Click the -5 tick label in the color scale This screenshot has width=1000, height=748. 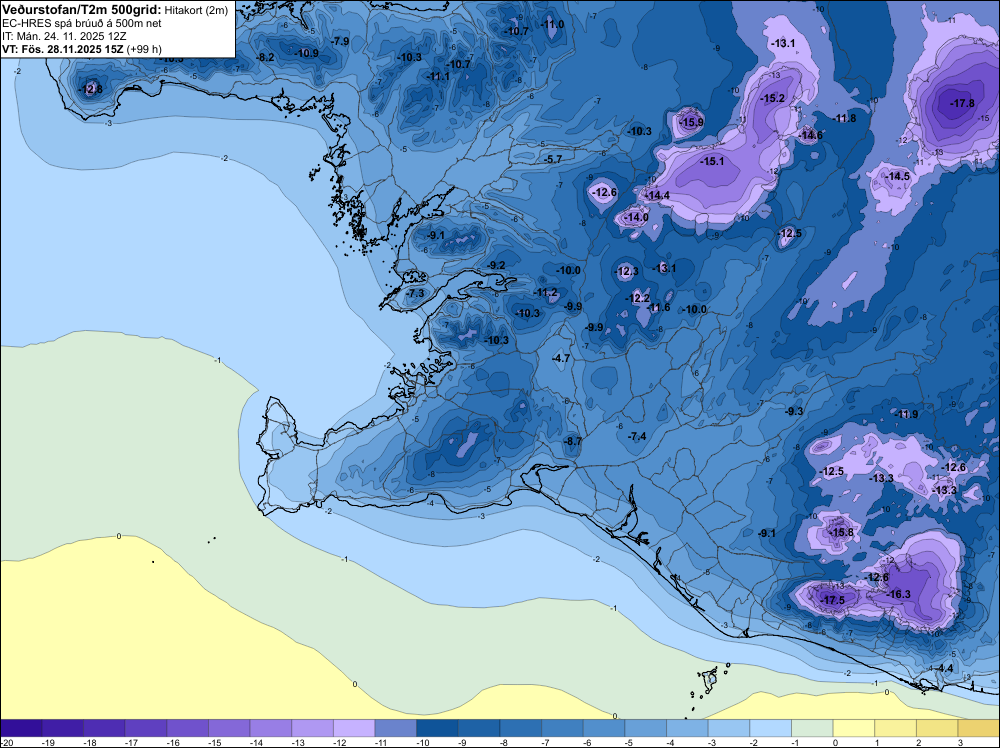(x=629, y=742)
